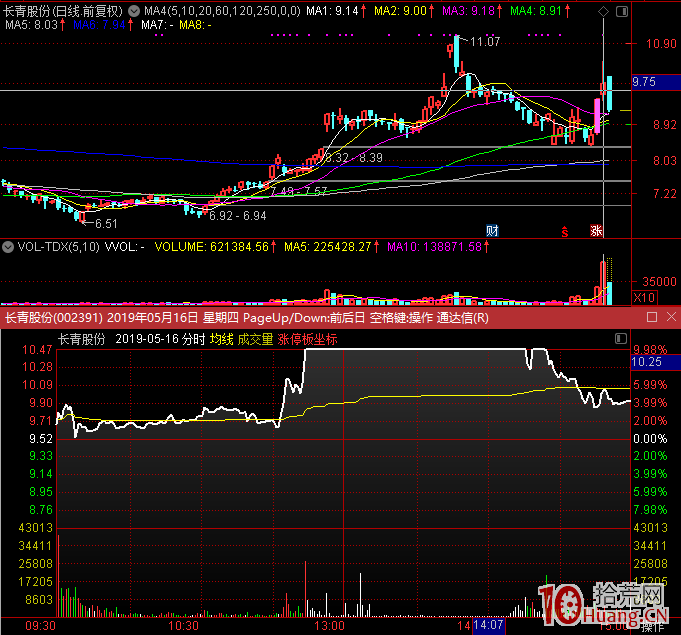This screenshot has height=635, width=681.
Task: Close the intraday popup window
Action: [671, 317]
